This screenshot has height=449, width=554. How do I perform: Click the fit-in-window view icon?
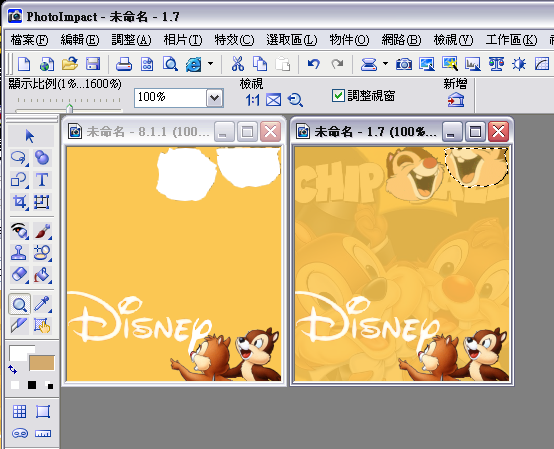point(273,101)
